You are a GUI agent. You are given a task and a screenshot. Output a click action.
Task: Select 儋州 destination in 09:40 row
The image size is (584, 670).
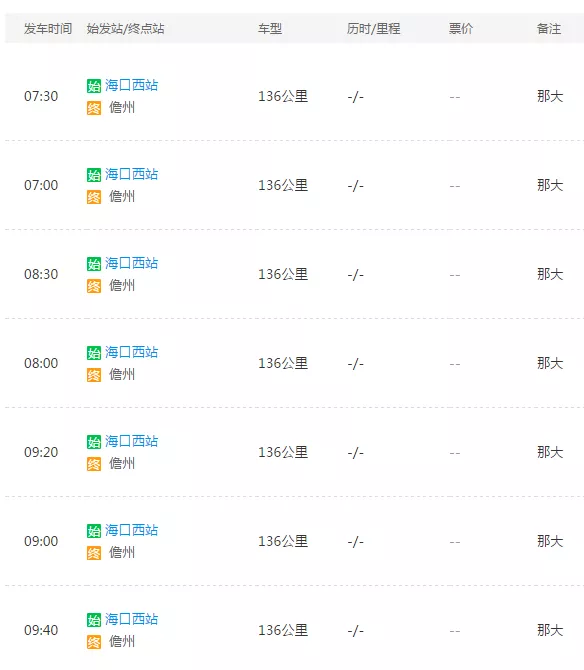[x=122, y=641]
